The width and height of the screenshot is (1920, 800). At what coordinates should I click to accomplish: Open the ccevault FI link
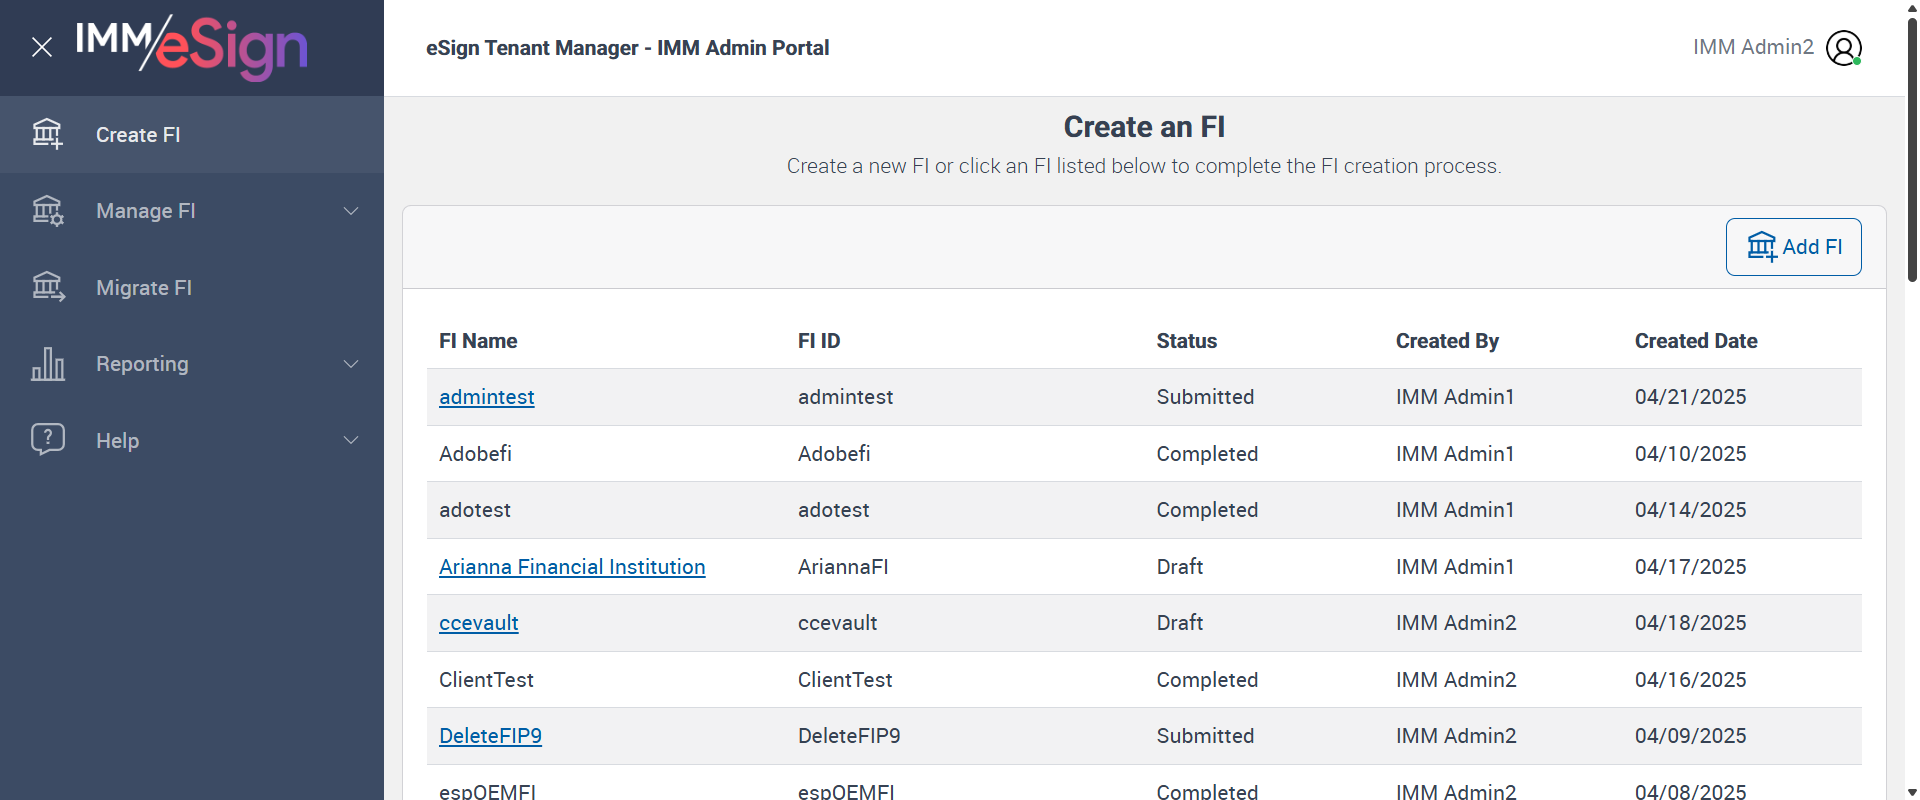coord(478,623)
